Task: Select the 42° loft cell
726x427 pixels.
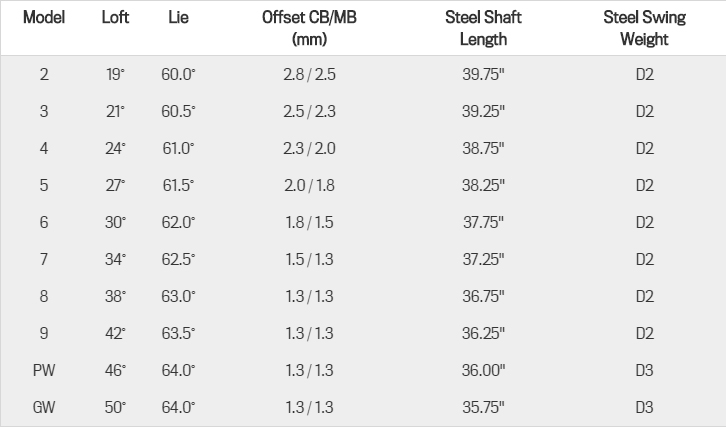Action: coord(115,333)
